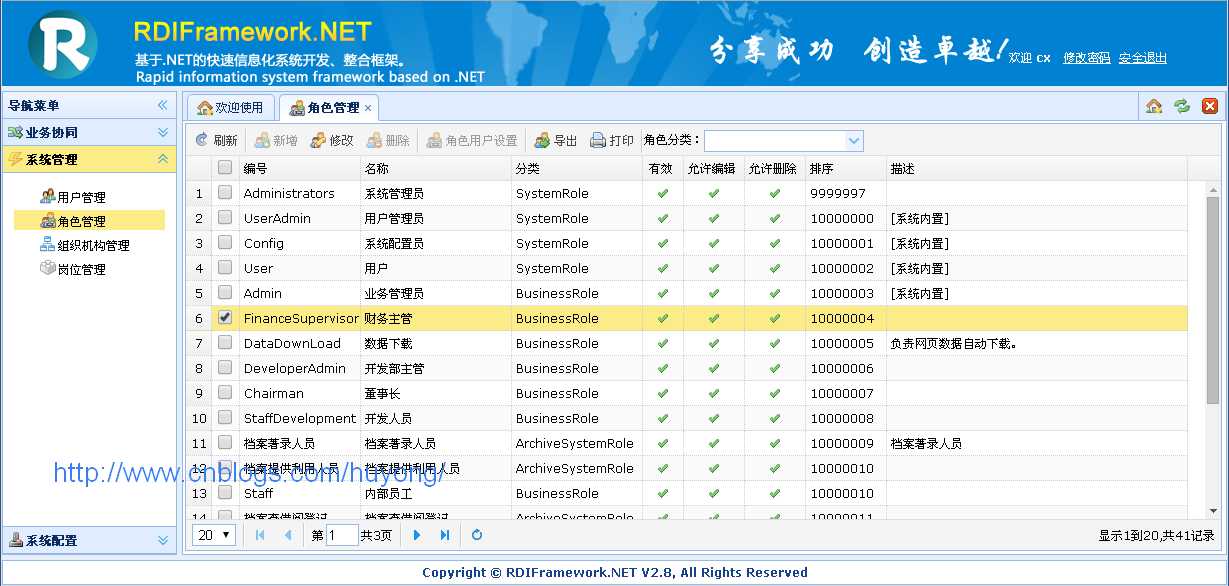Viewport: 1229px width, 586px height.
Task: Click the 导出 export button
Action: click(556, 141)
